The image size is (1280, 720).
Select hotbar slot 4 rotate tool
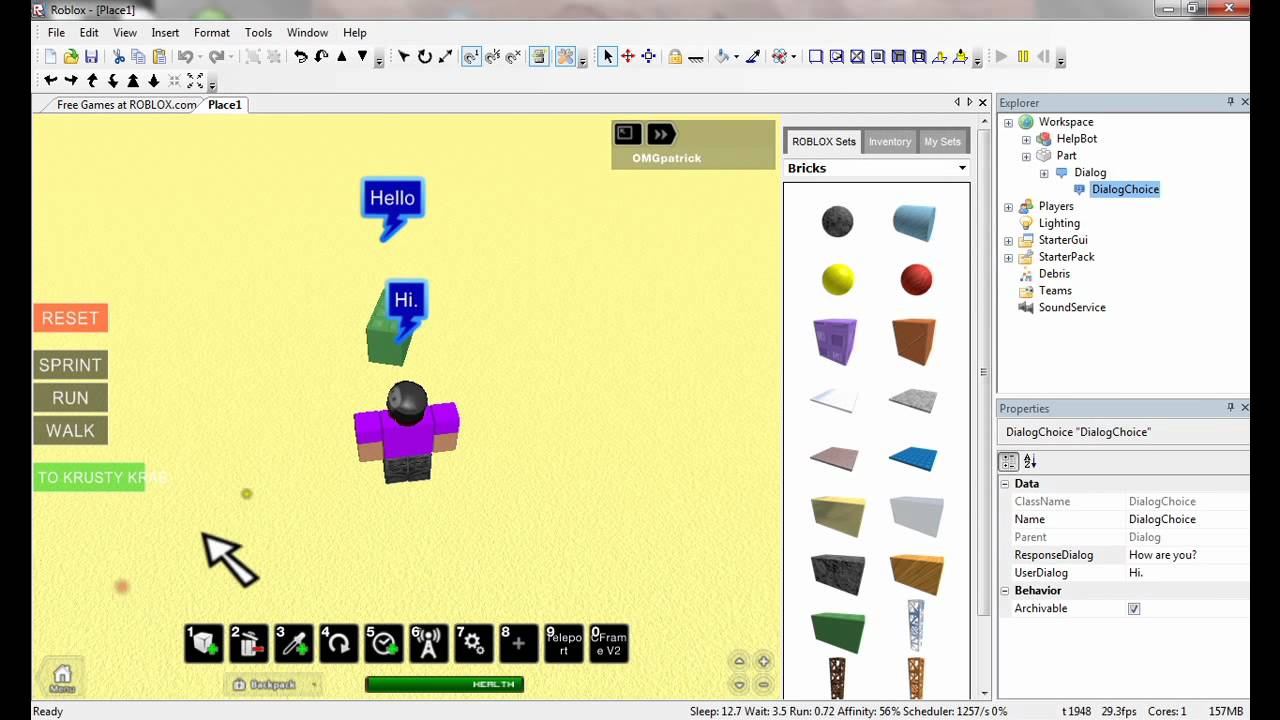[339, 643]
